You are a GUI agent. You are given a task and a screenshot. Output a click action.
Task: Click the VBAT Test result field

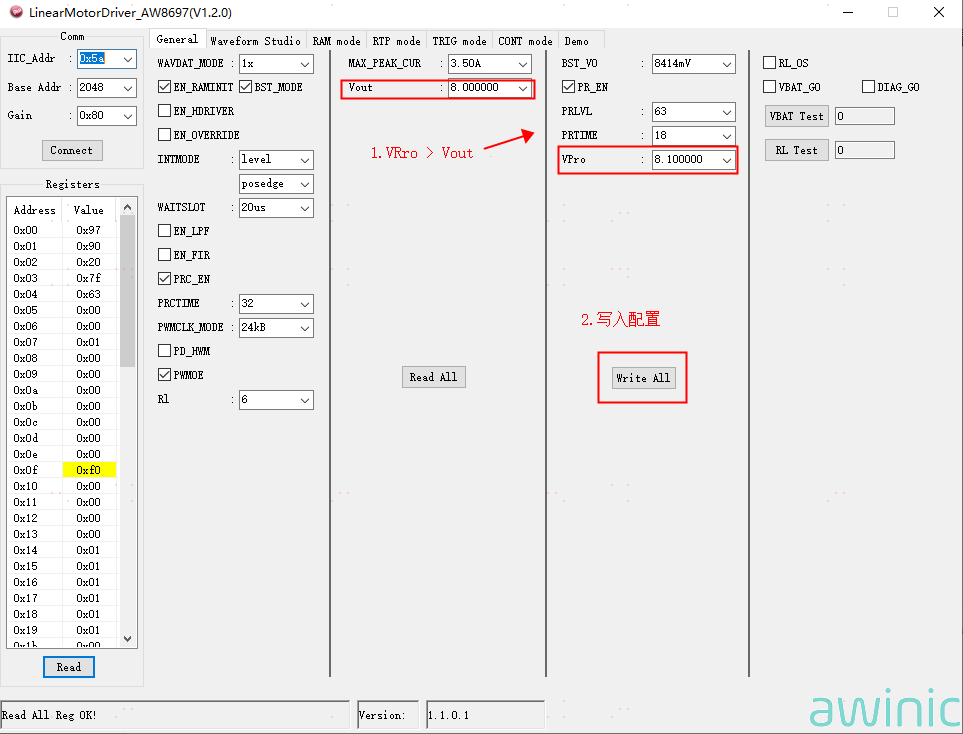point(865,116)
